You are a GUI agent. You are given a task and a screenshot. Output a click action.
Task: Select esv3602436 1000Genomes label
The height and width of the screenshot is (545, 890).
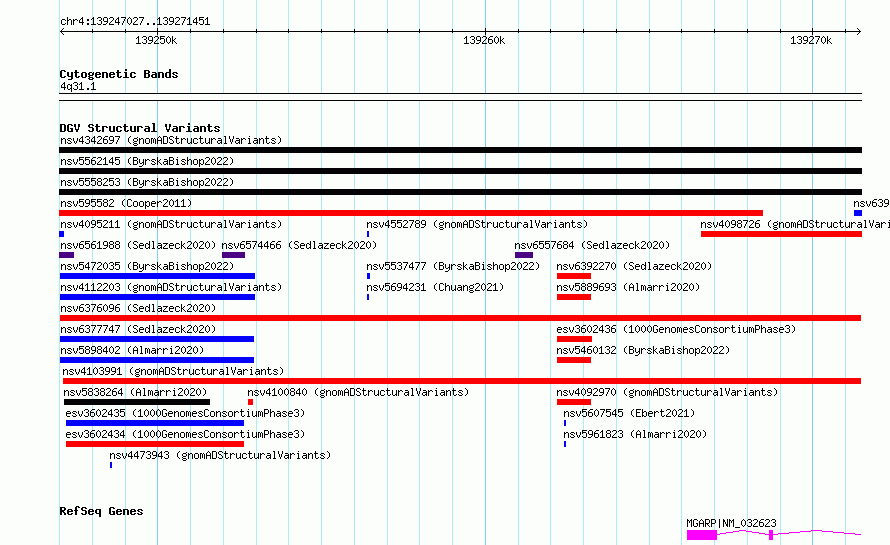(676, 329)
